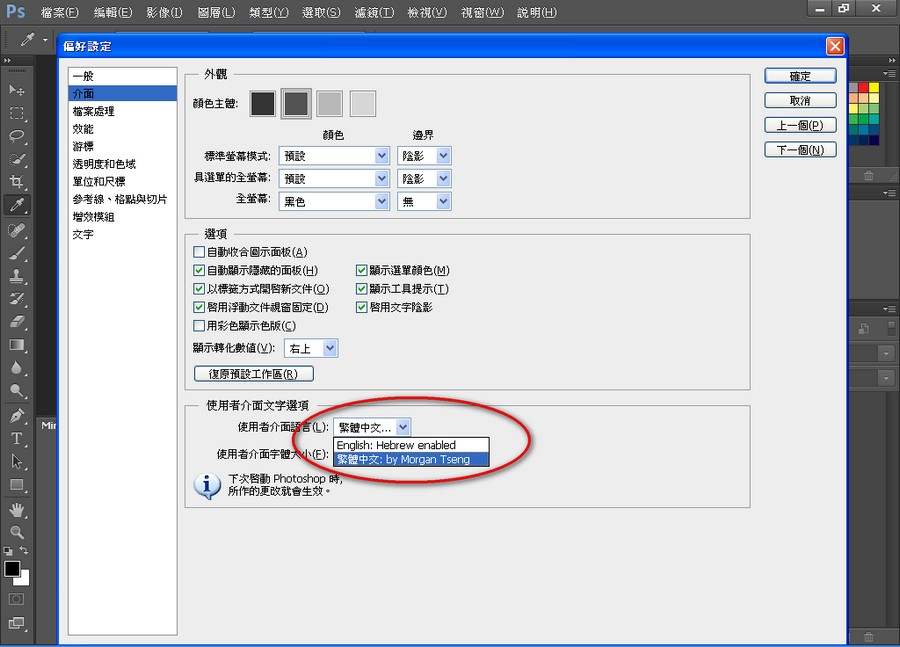Screen dimensions: 900x647
Task: Select 透明度和色域 in preferences list
Action: tap(122, 164)
